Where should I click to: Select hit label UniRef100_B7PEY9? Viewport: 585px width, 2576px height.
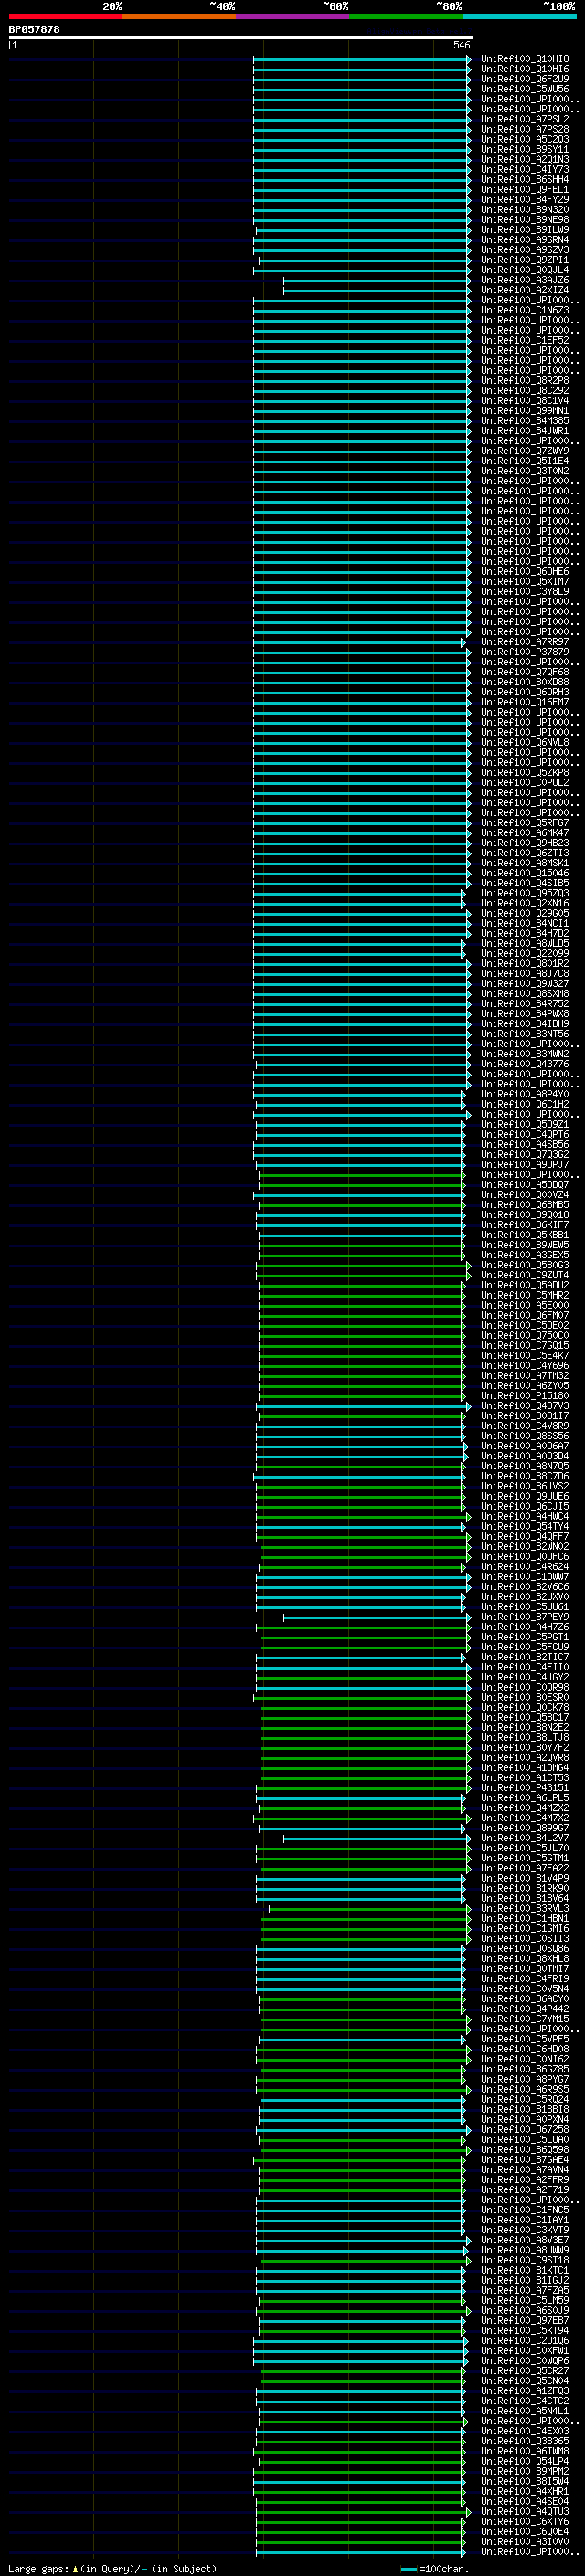[x=525, y=1616]
